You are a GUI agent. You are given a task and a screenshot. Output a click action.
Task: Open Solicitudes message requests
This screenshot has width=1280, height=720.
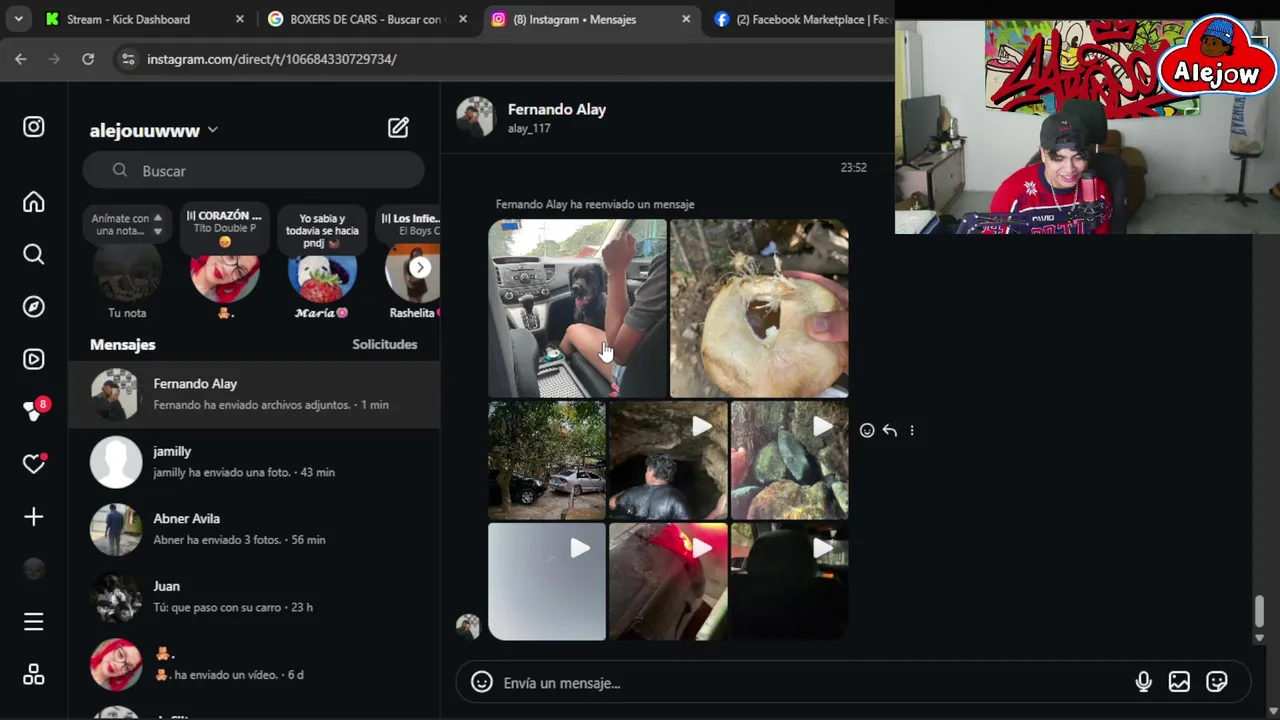[x=384, y=344]
